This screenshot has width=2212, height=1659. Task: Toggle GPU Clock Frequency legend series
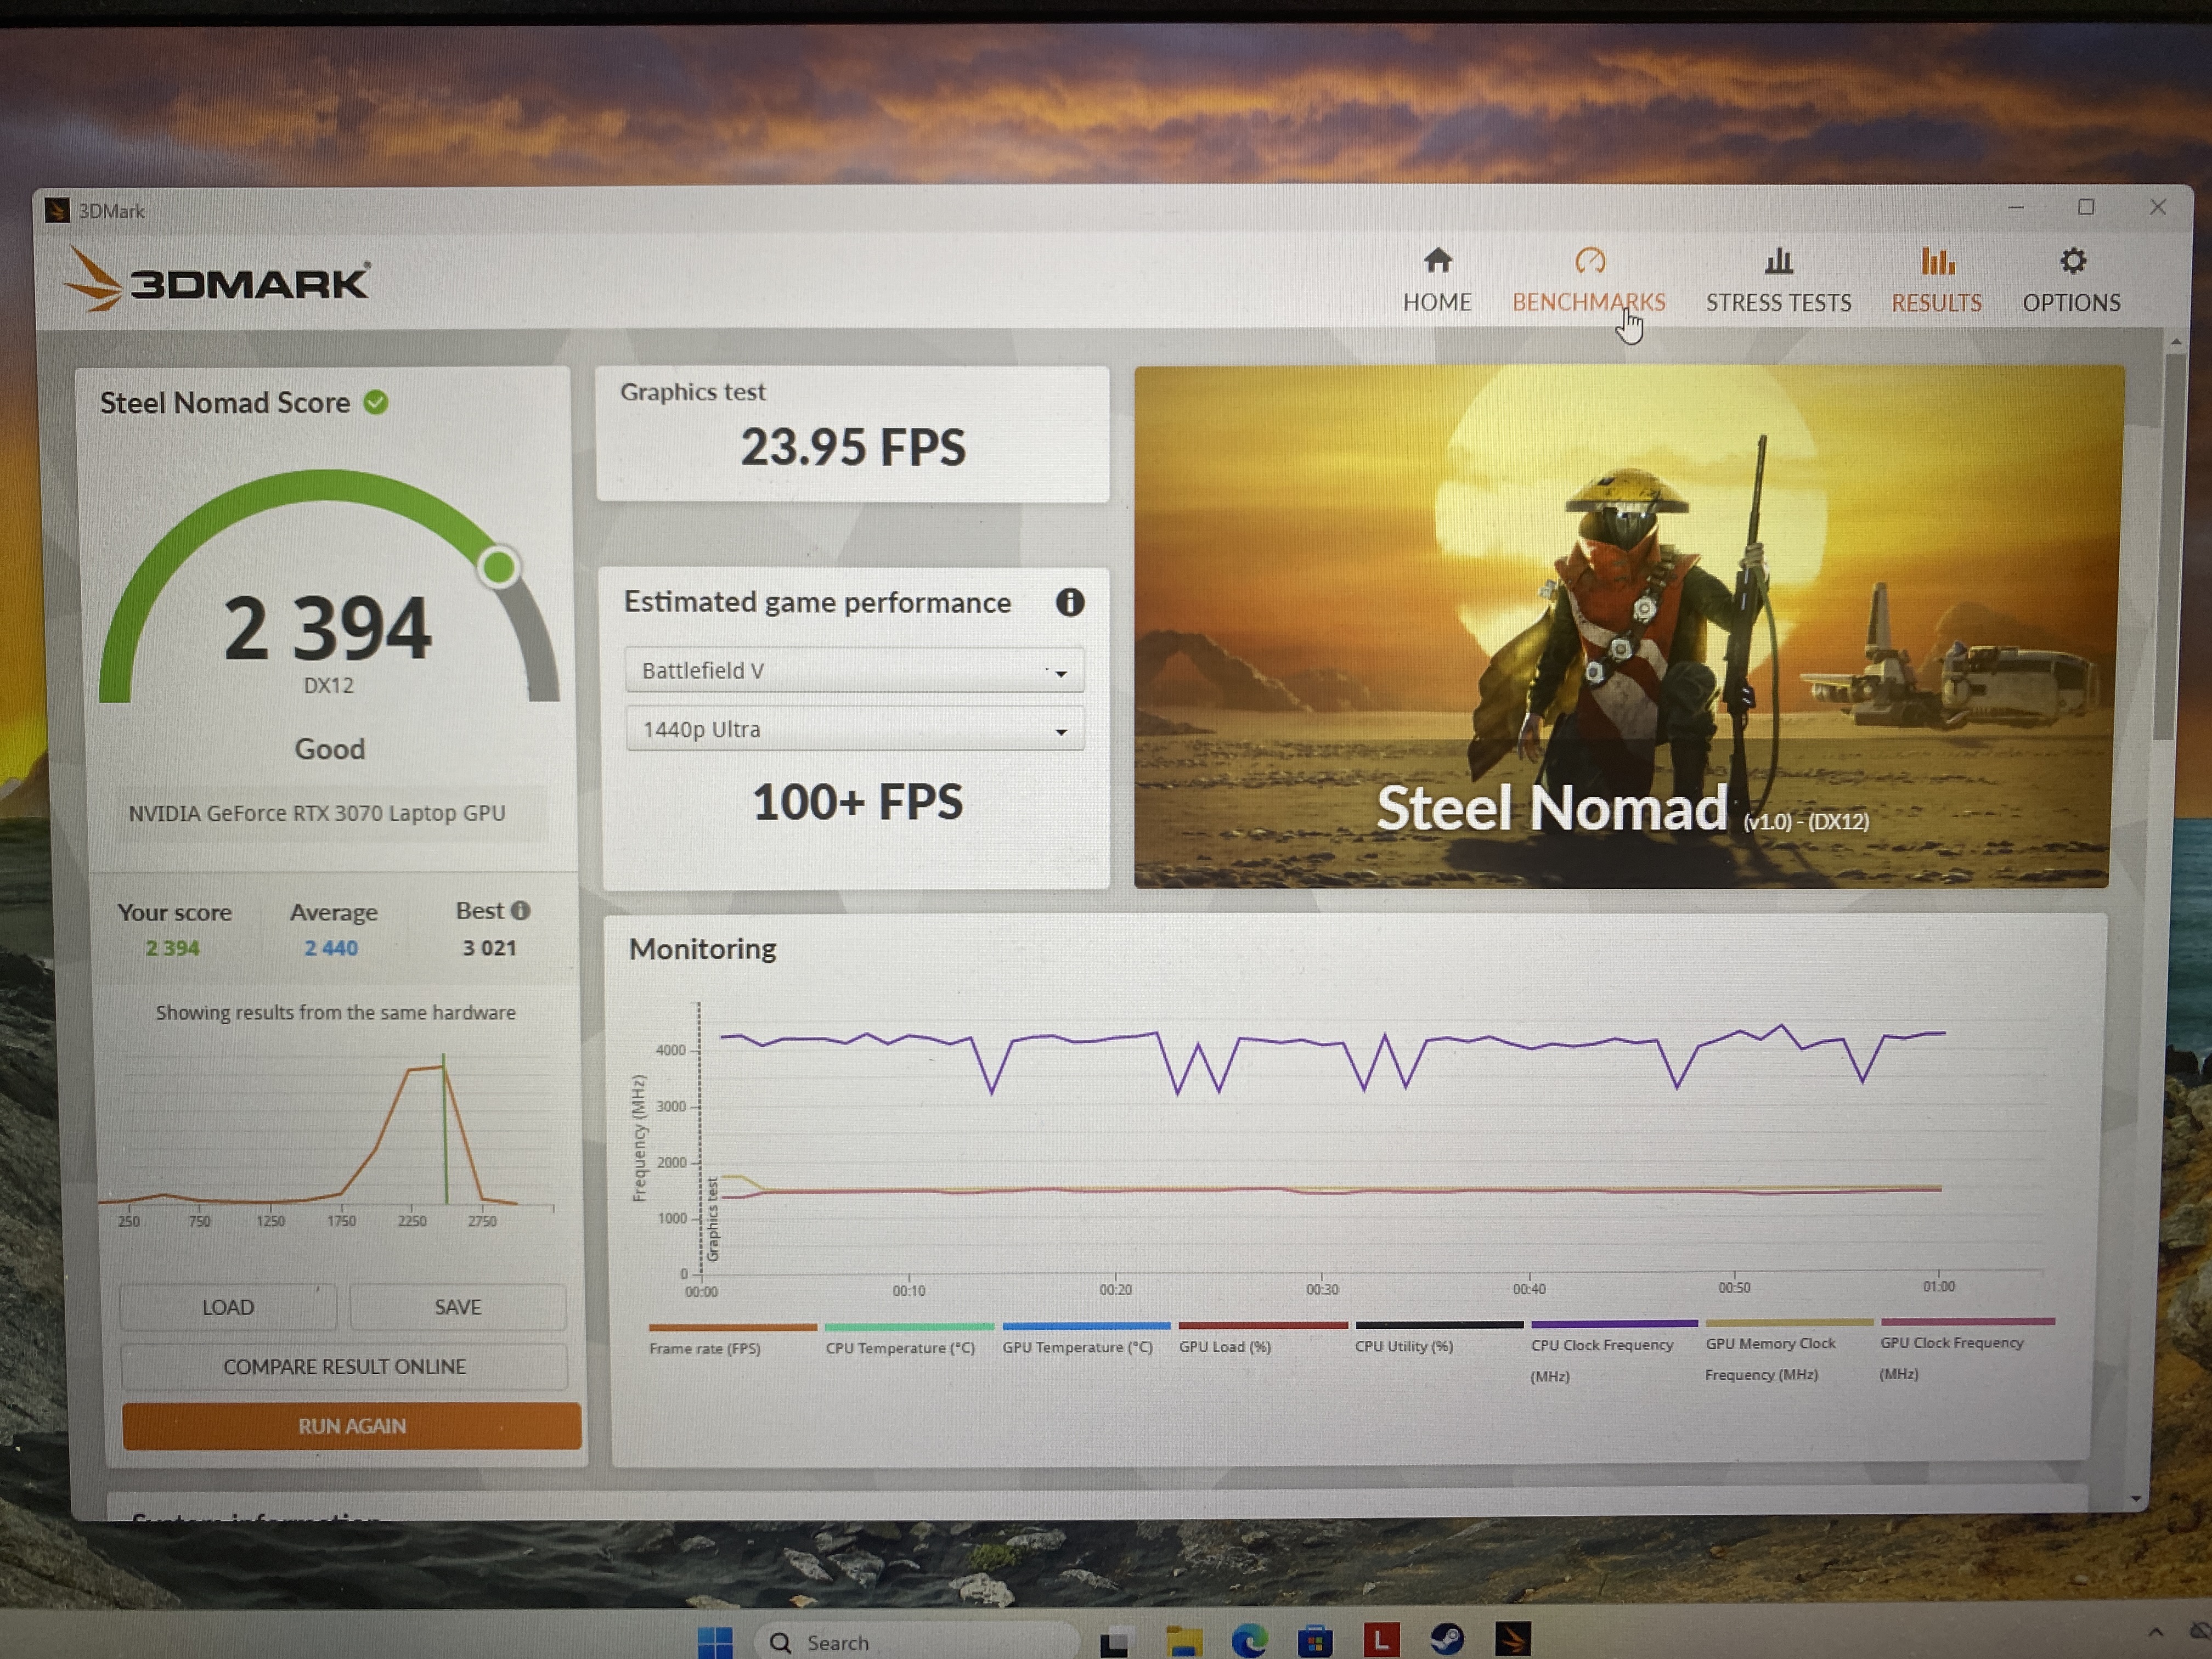click(x=1966, y=1350)
